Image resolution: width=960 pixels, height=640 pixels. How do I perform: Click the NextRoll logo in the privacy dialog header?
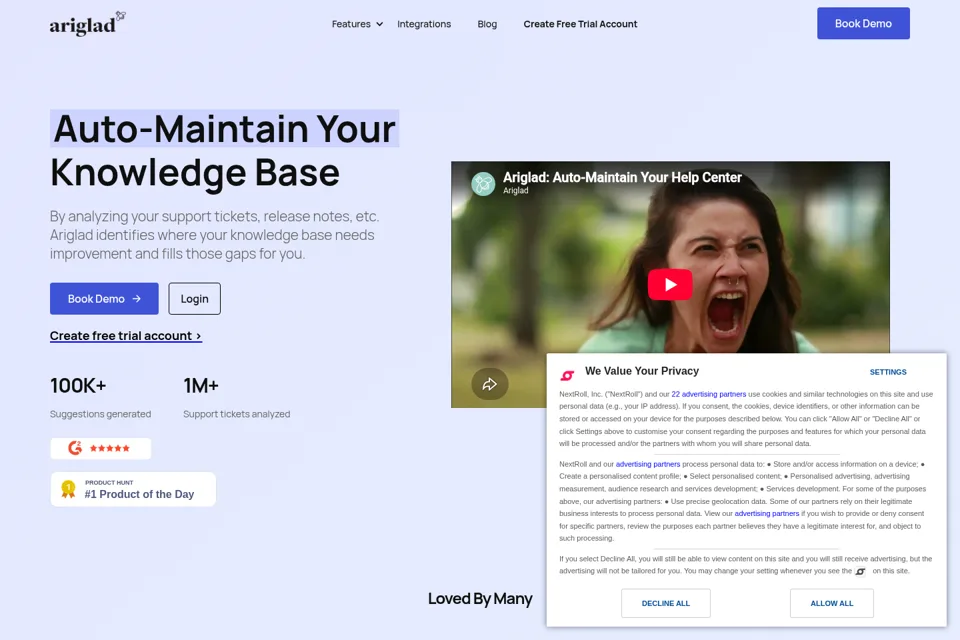(568, 375)
